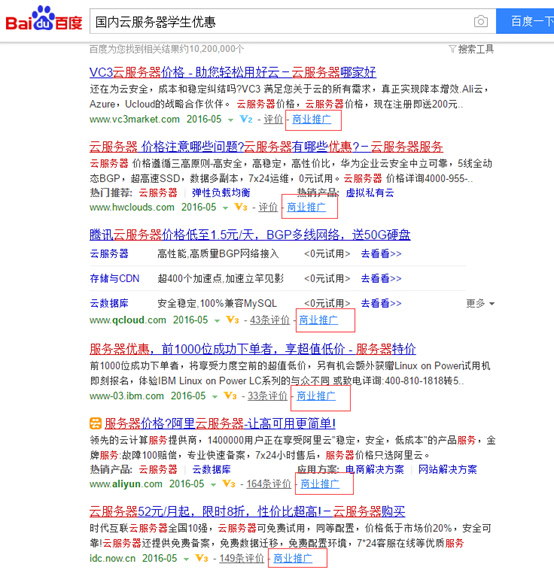Click 去看看>> in 存储与CDN row
Viewport: 554px width, 570px height.
pyautogui.click(x=381, y=278)
